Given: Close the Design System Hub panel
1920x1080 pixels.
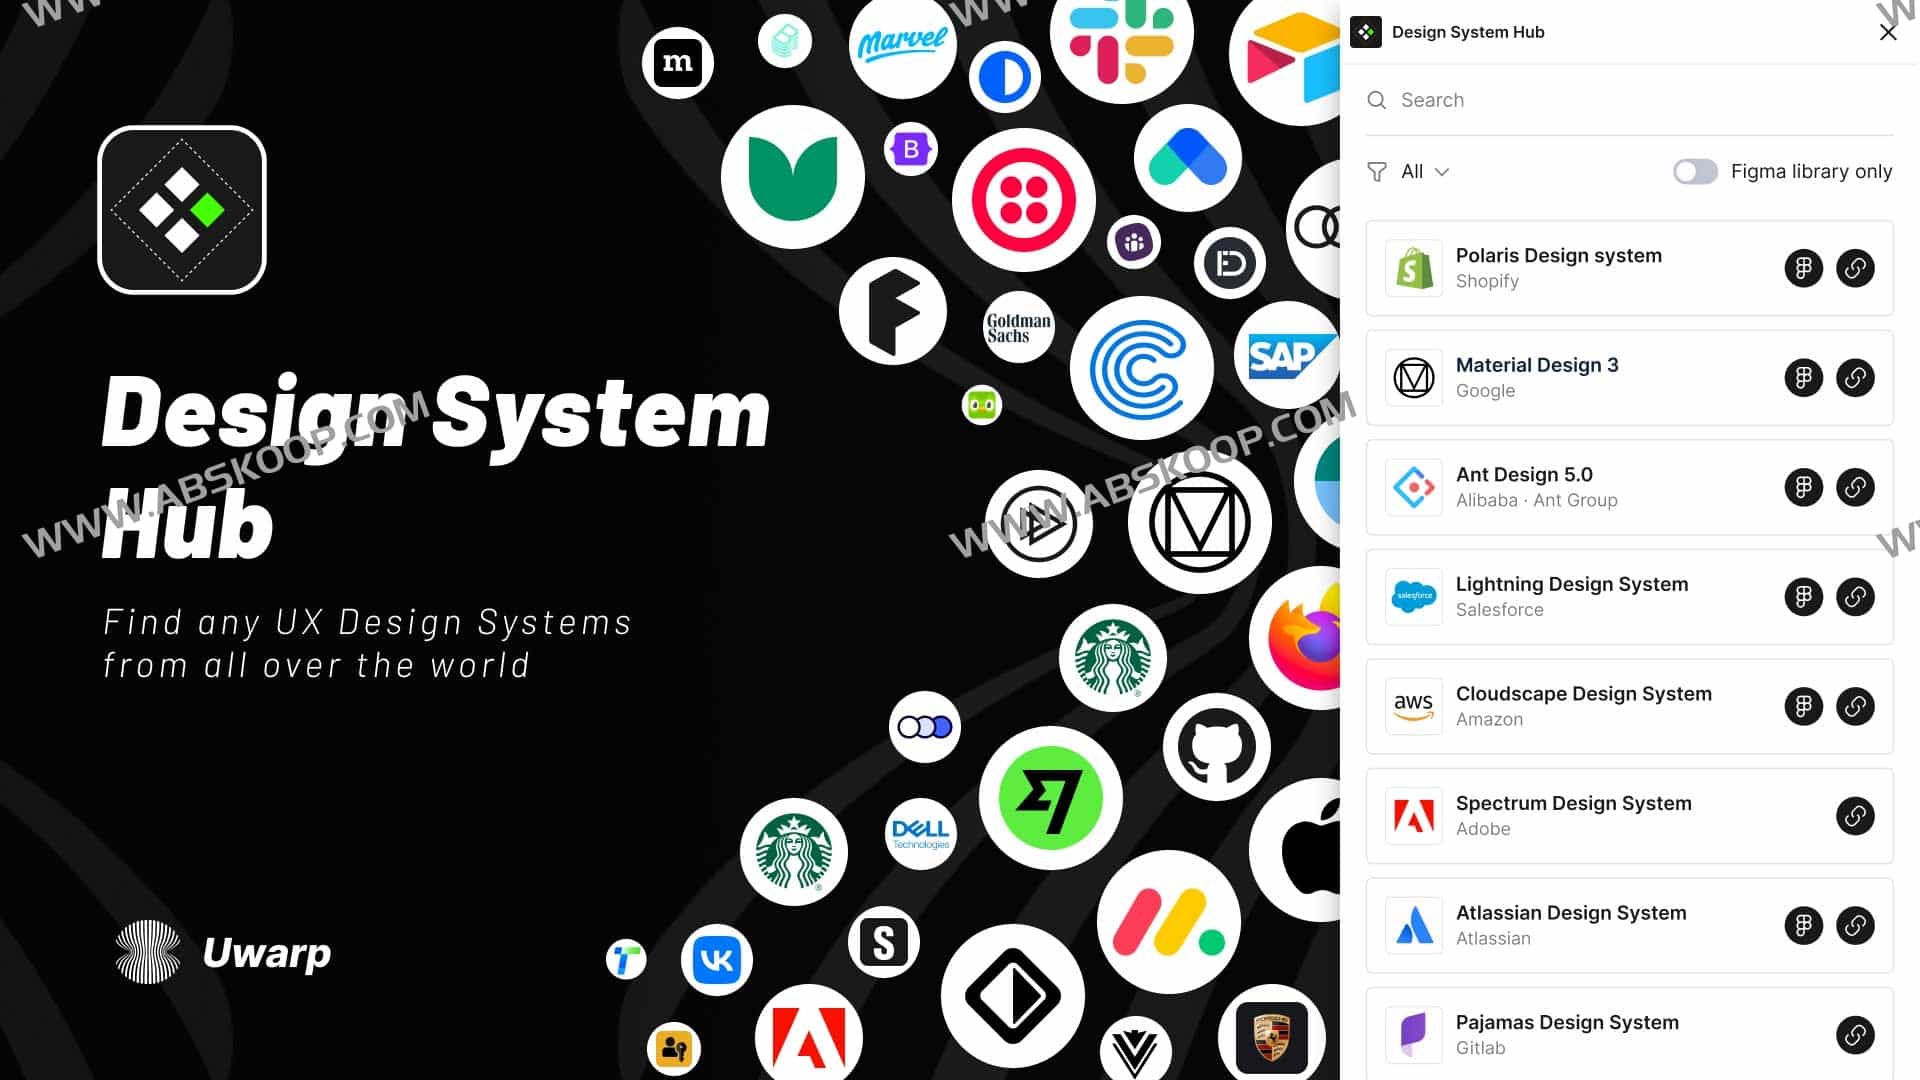Looking at the screenshot, I should (x=1888, y=32).
